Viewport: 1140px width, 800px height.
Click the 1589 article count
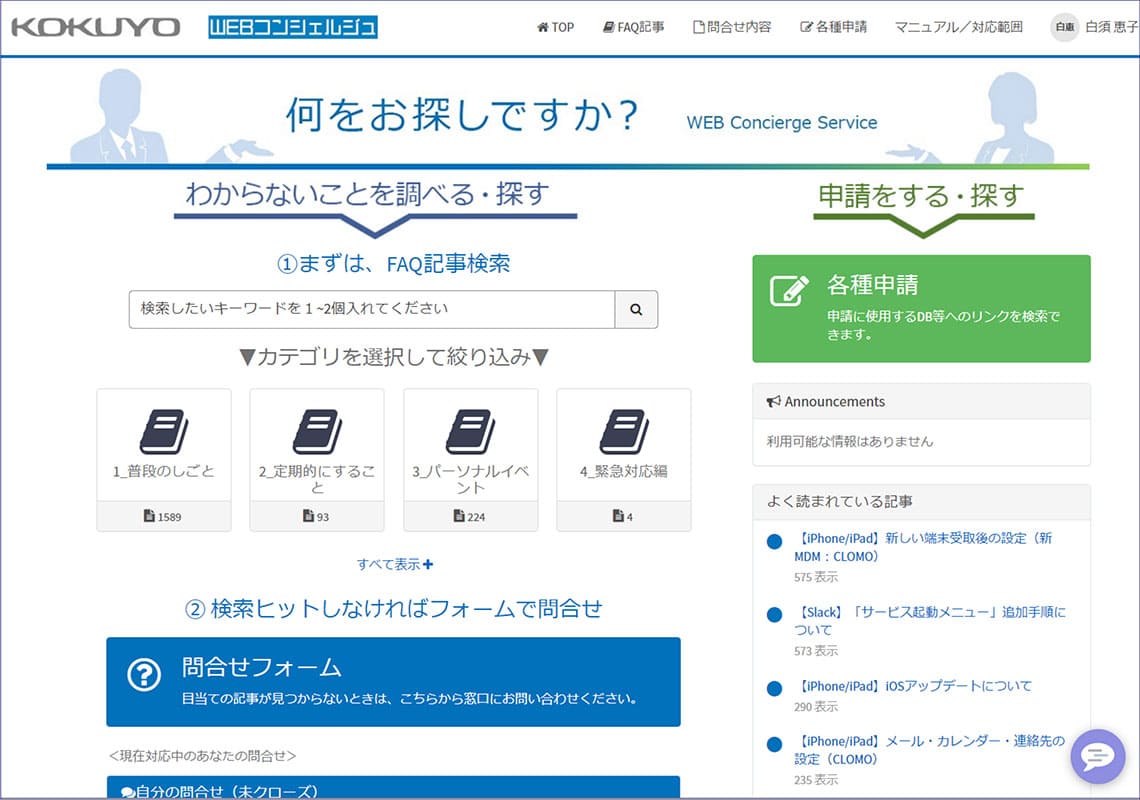tap(163, 516)
